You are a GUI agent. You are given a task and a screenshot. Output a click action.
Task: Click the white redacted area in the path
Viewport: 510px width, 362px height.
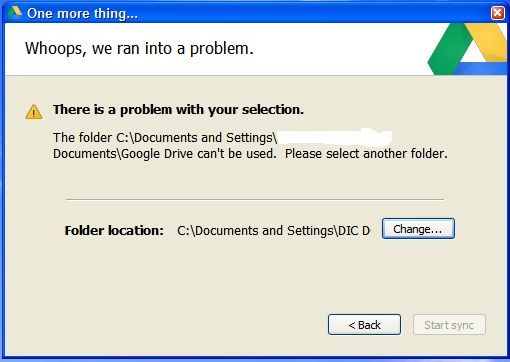point(334,137)
